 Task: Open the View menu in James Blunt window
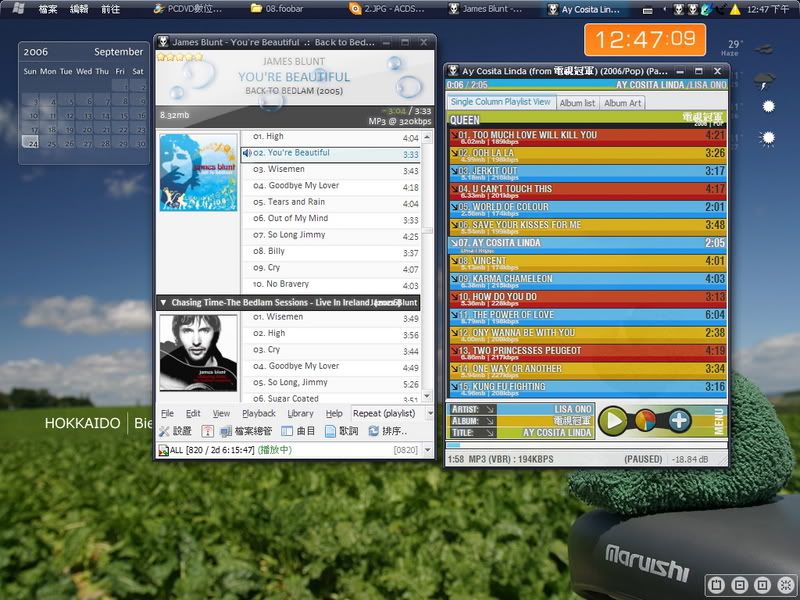click(x=221, y=413)
